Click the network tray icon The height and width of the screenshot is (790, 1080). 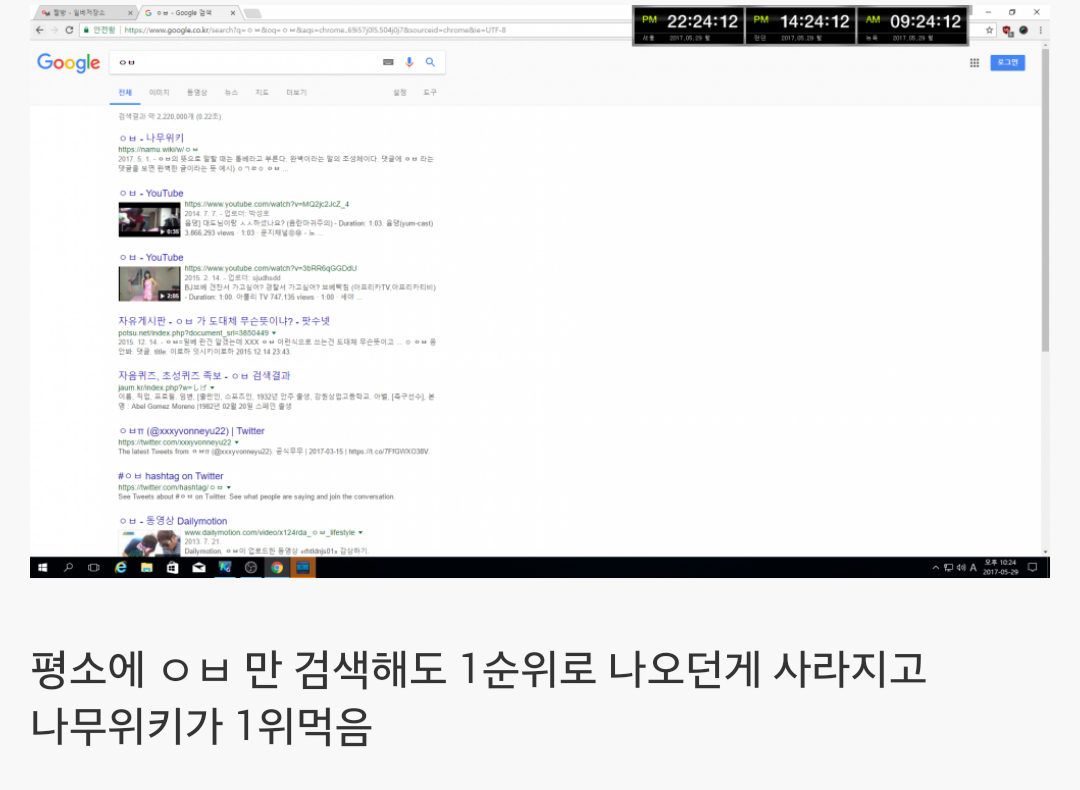pyautogui.click(x=948, y=568)
